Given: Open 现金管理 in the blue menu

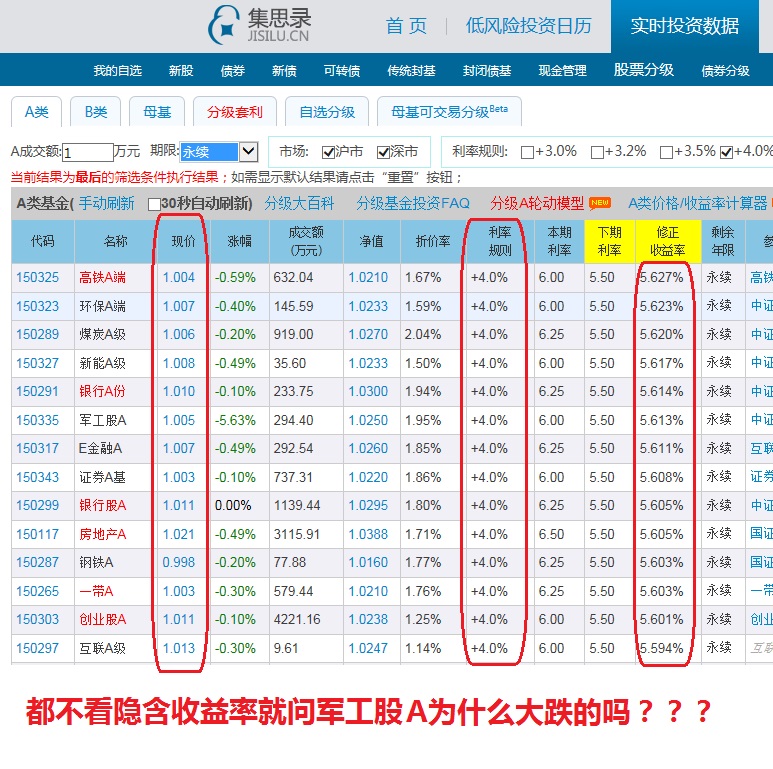Looking at the screenshot, I should click(x=562, y=70).
